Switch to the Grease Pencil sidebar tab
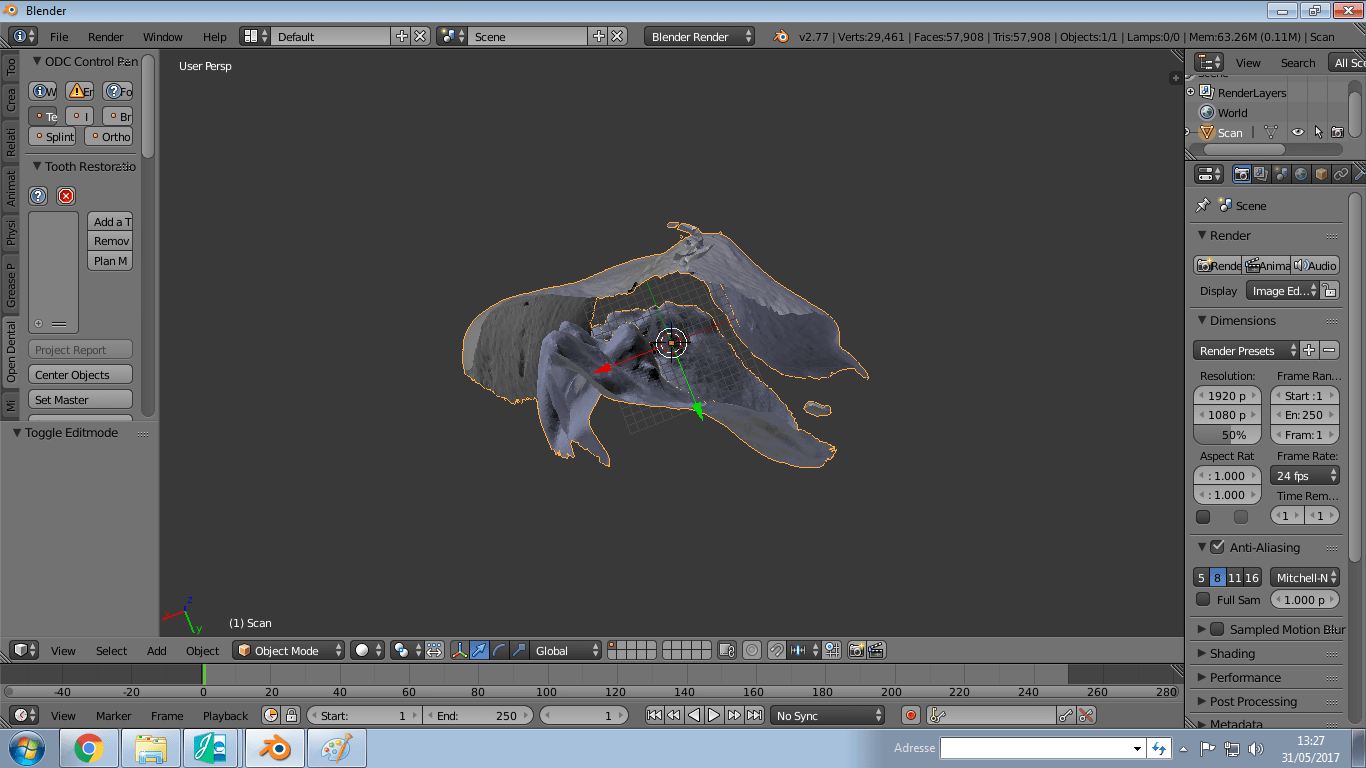1366x768 pixels. (11, 285)
